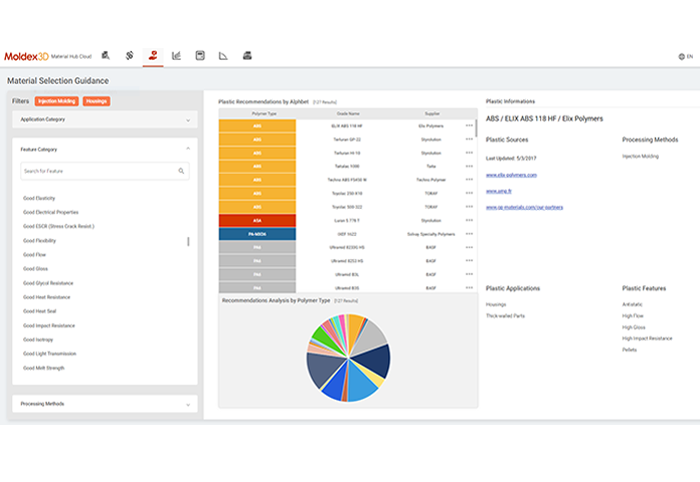Open the three-dot menu for Ultramid B3L row
700x482 pixels.
[x=469, y=274]
